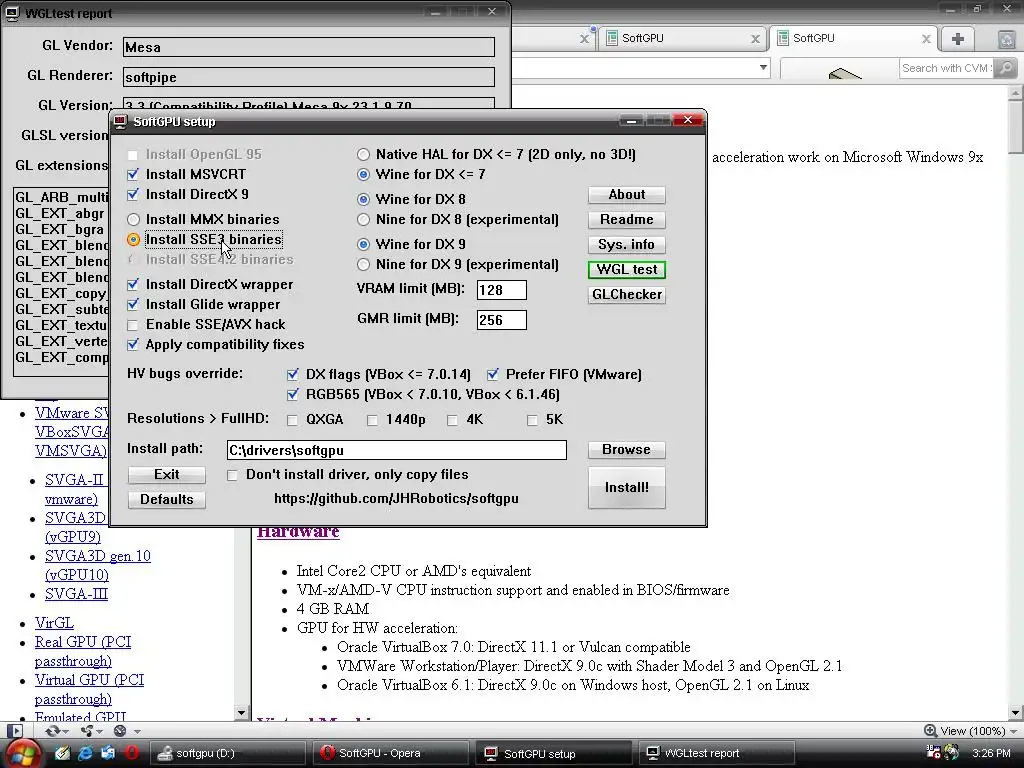Click the page icon on the active SoftGPU tab
1024x768 pixels.
pyautogui.click(x=782, y=39)
